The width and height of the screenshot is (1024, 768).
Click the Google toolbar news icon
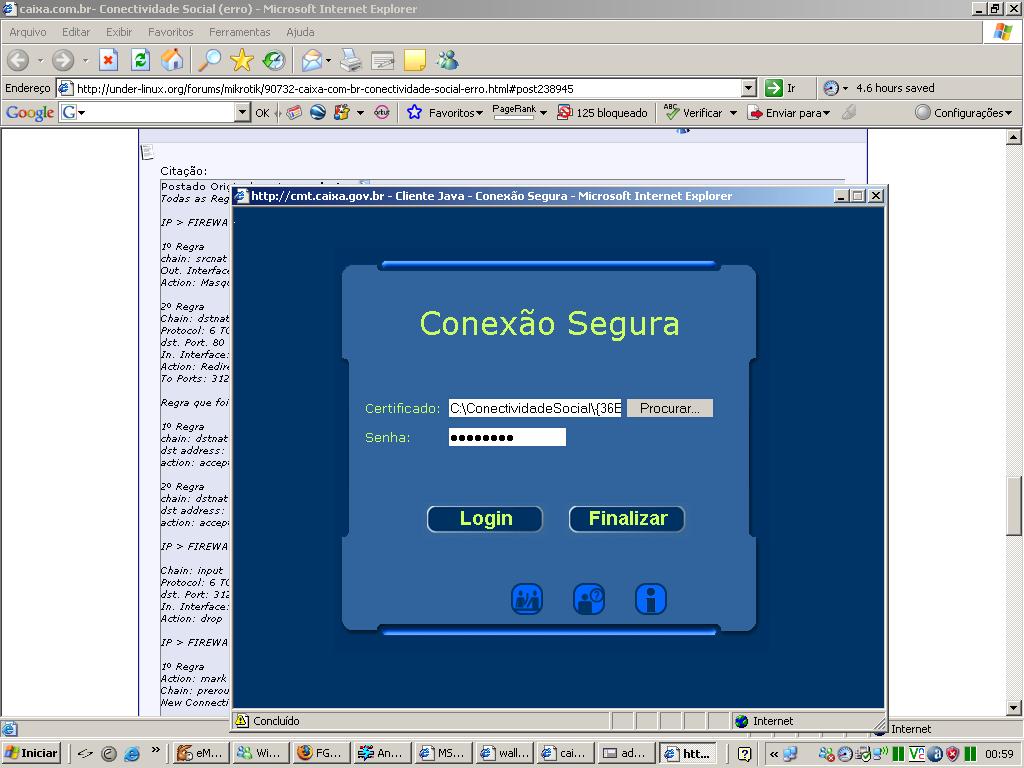(295, 112)
